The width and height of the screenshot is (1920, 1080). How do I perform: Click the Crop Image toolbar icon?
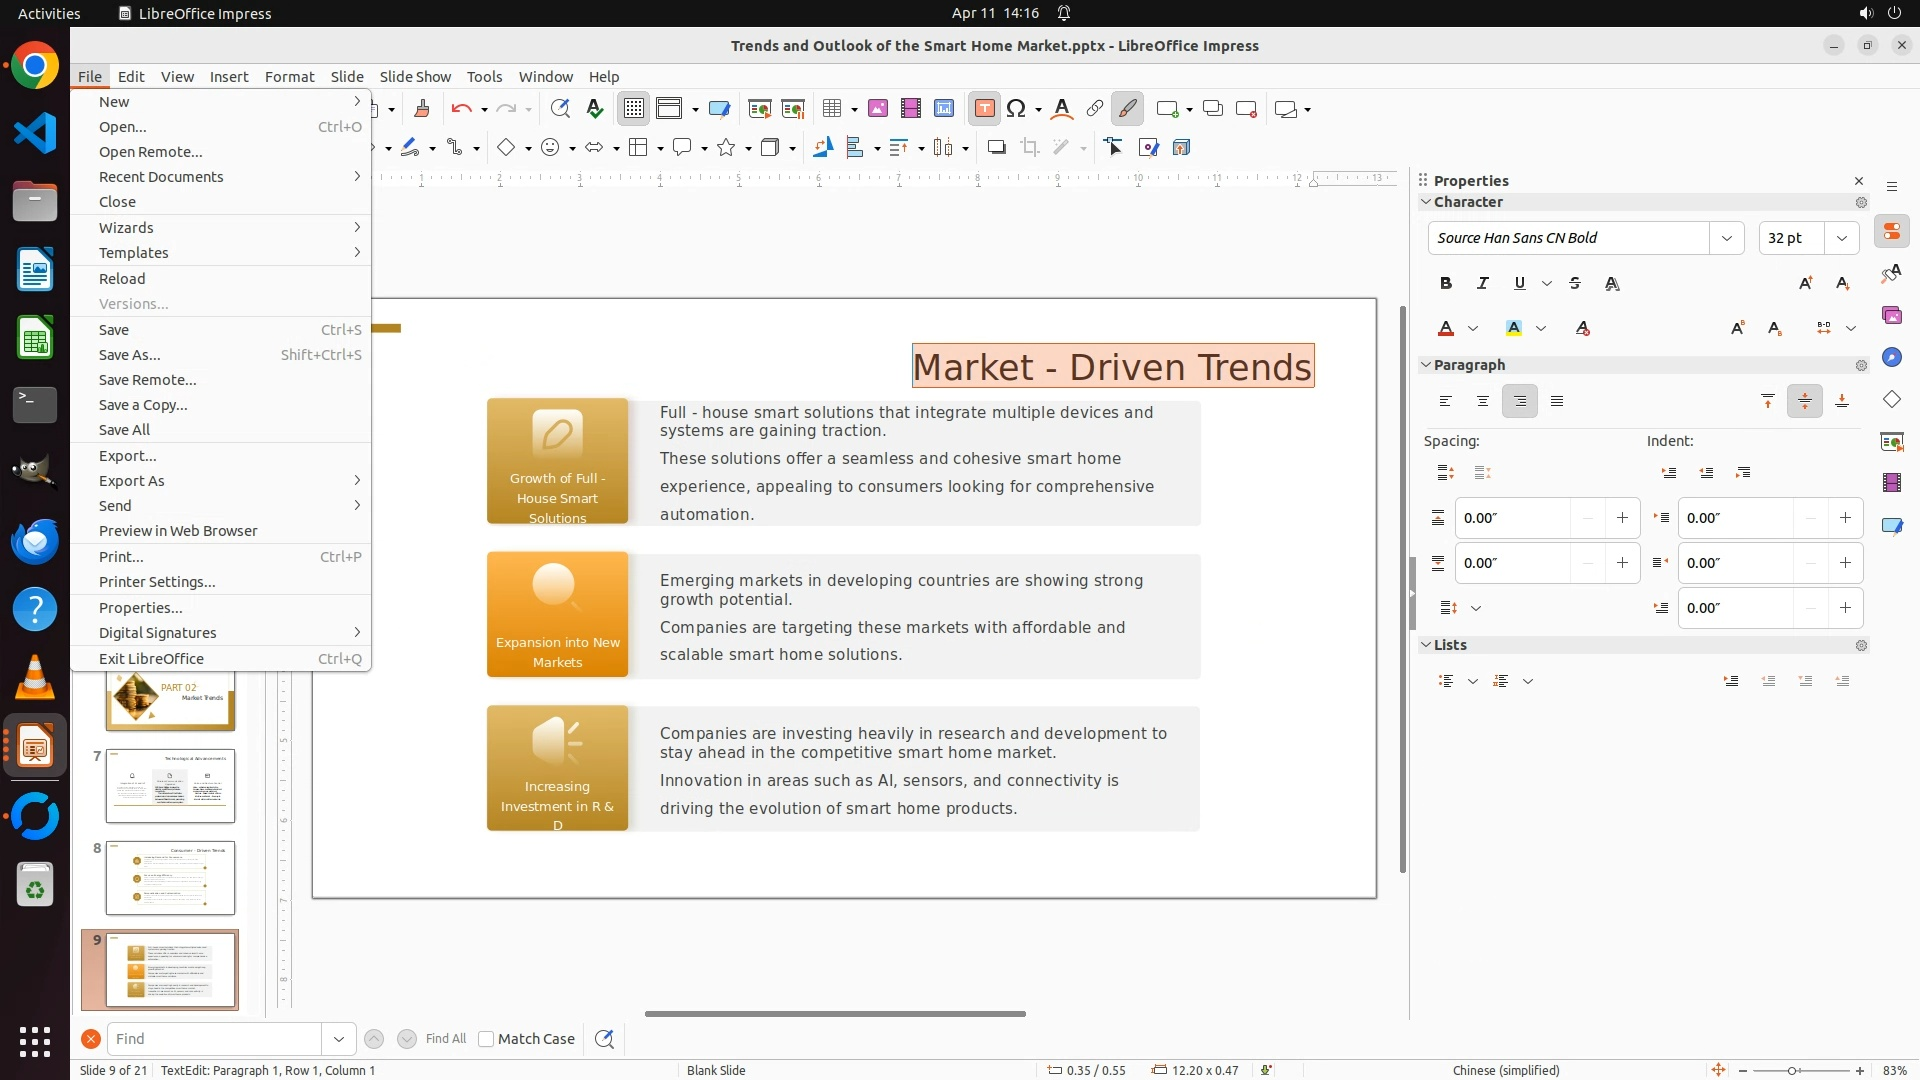point(1029,148)
